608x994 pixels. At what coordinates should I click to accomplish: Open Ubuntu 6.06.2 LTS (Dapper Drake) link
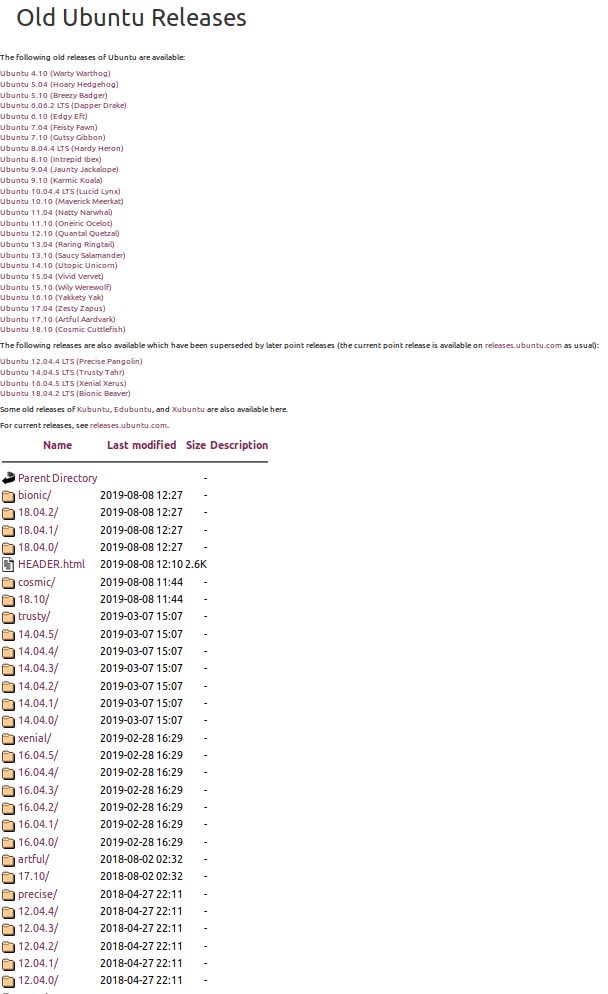[x=63, y=105]
